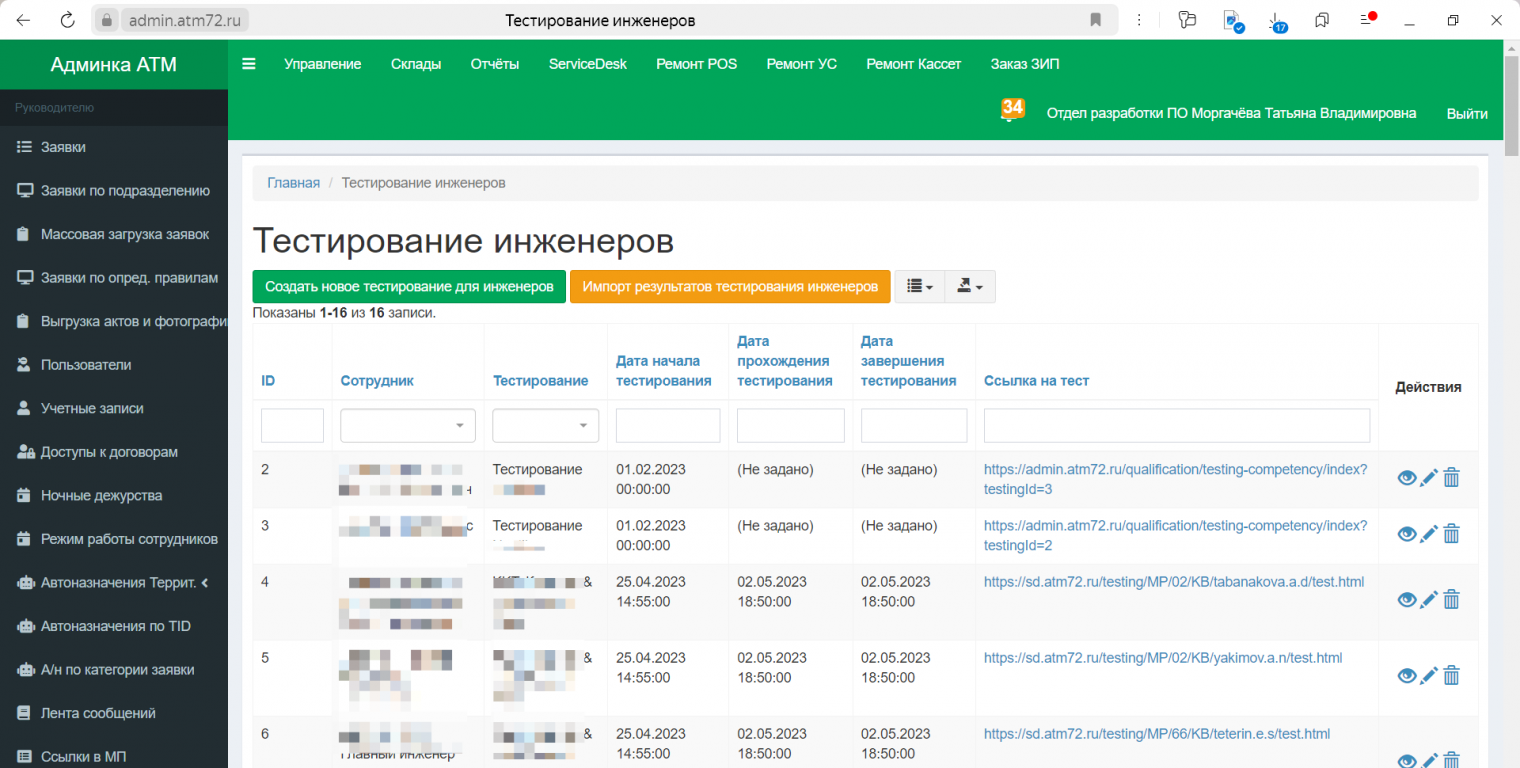Click Создать новое тестирование для инженеров button
Image resolution: width=1520 pixels, height=768 pixels.
click(x=409, y=287)
